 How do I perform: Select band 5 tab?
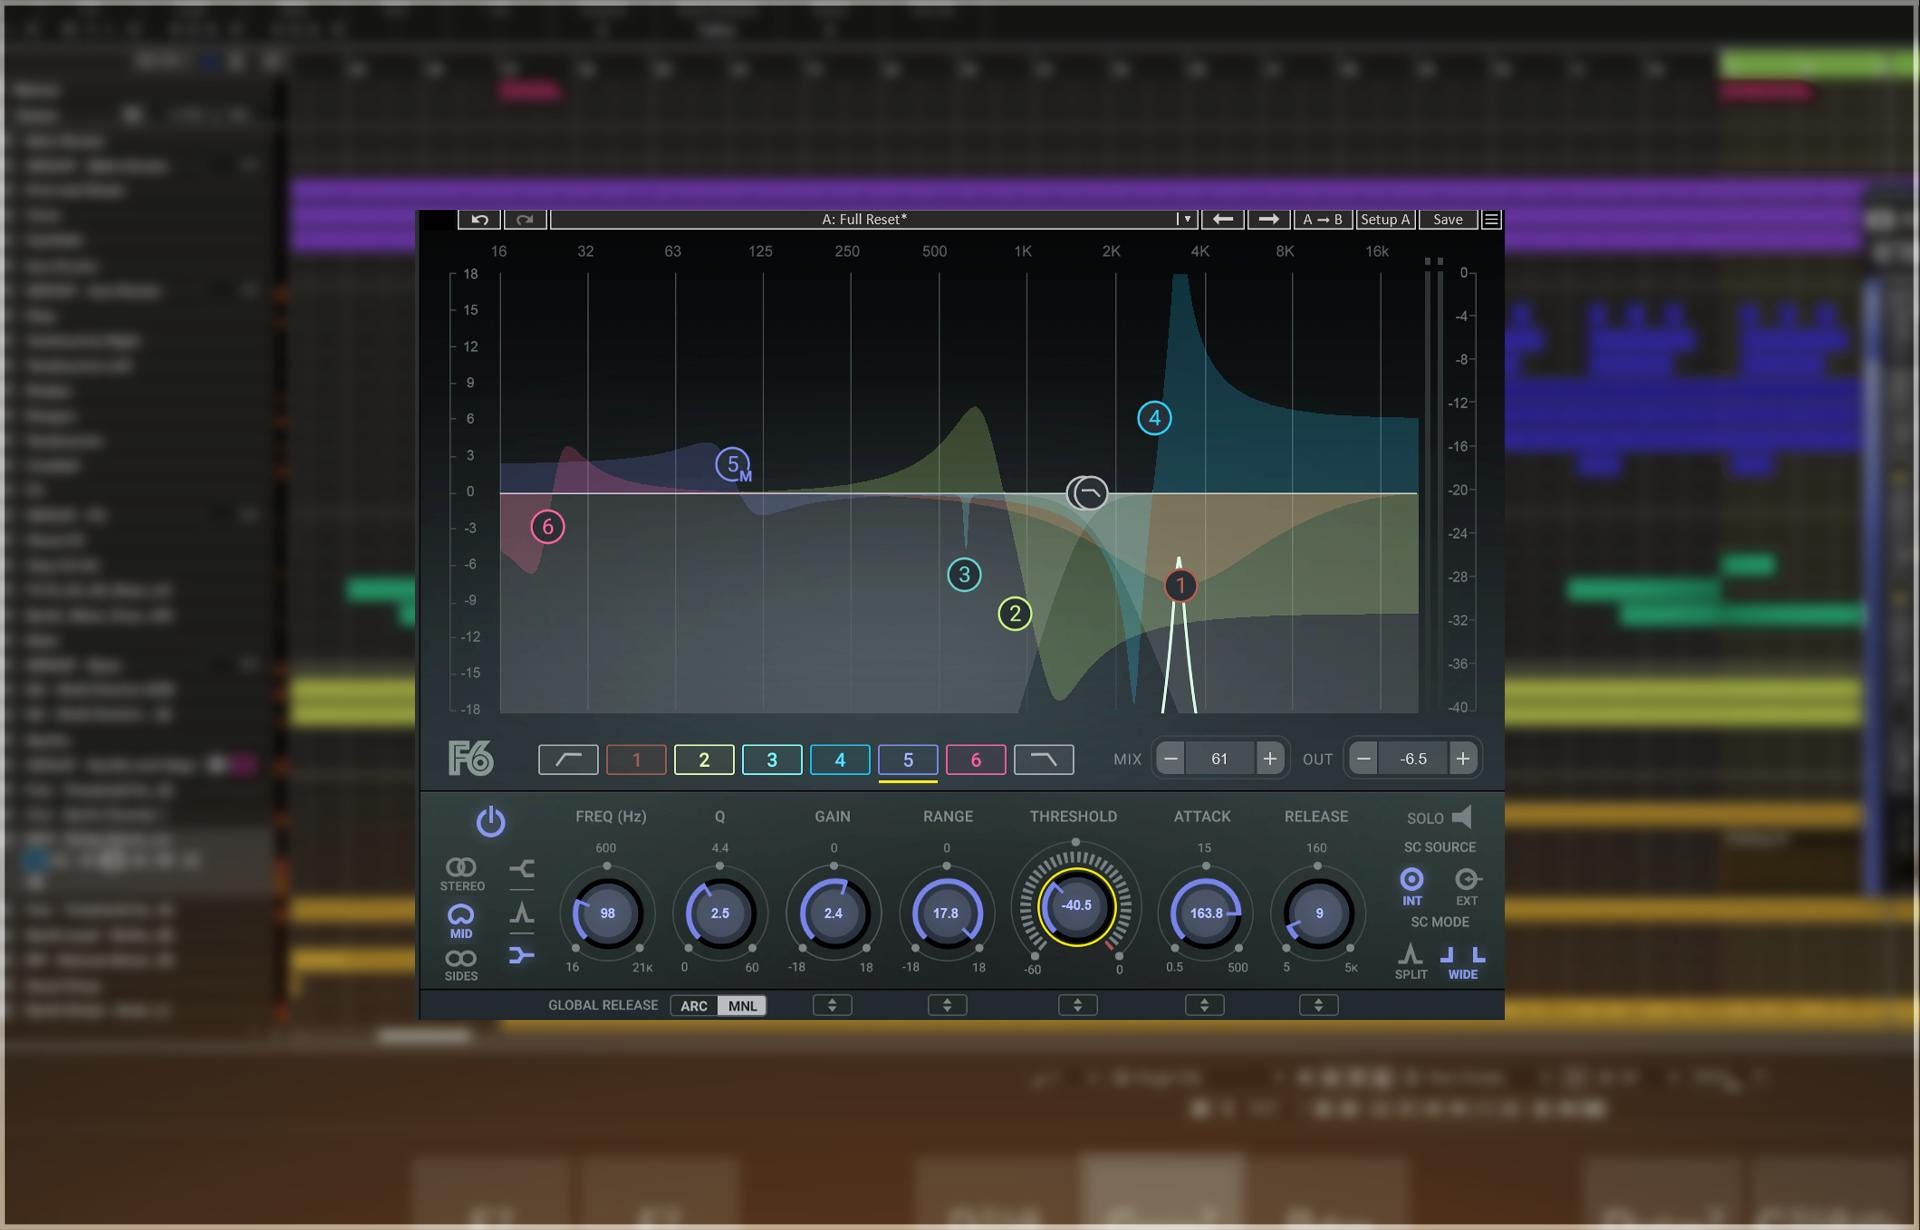(908, 760)
